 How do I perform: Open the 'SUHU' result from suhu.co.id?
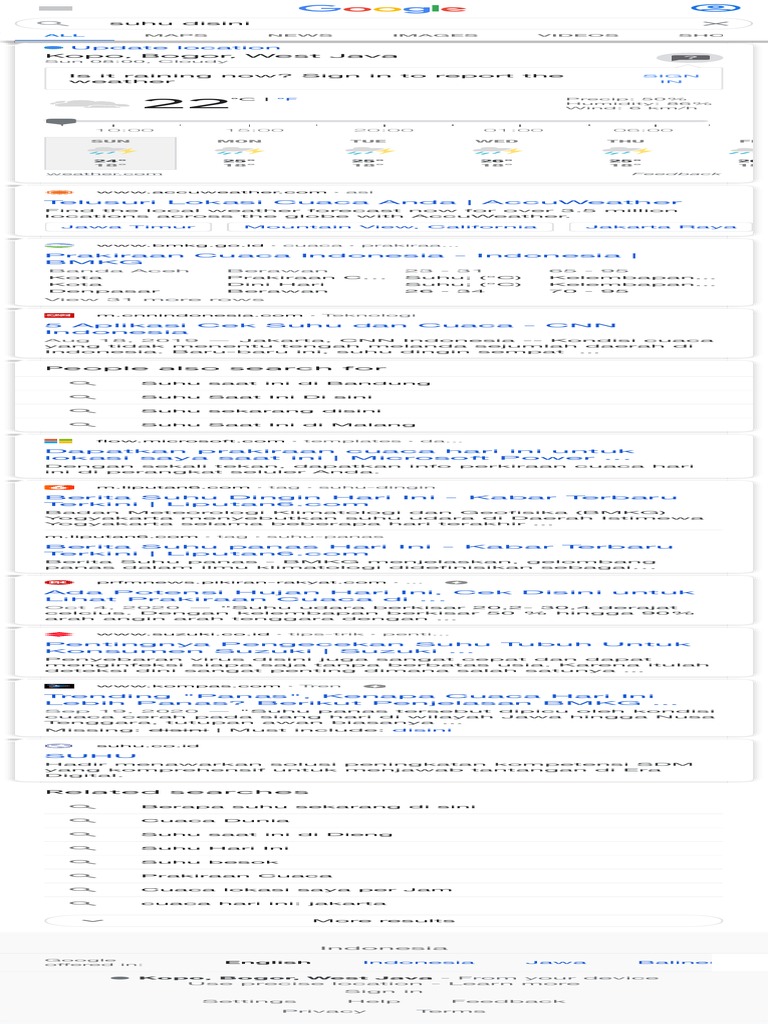coord(90,756)
